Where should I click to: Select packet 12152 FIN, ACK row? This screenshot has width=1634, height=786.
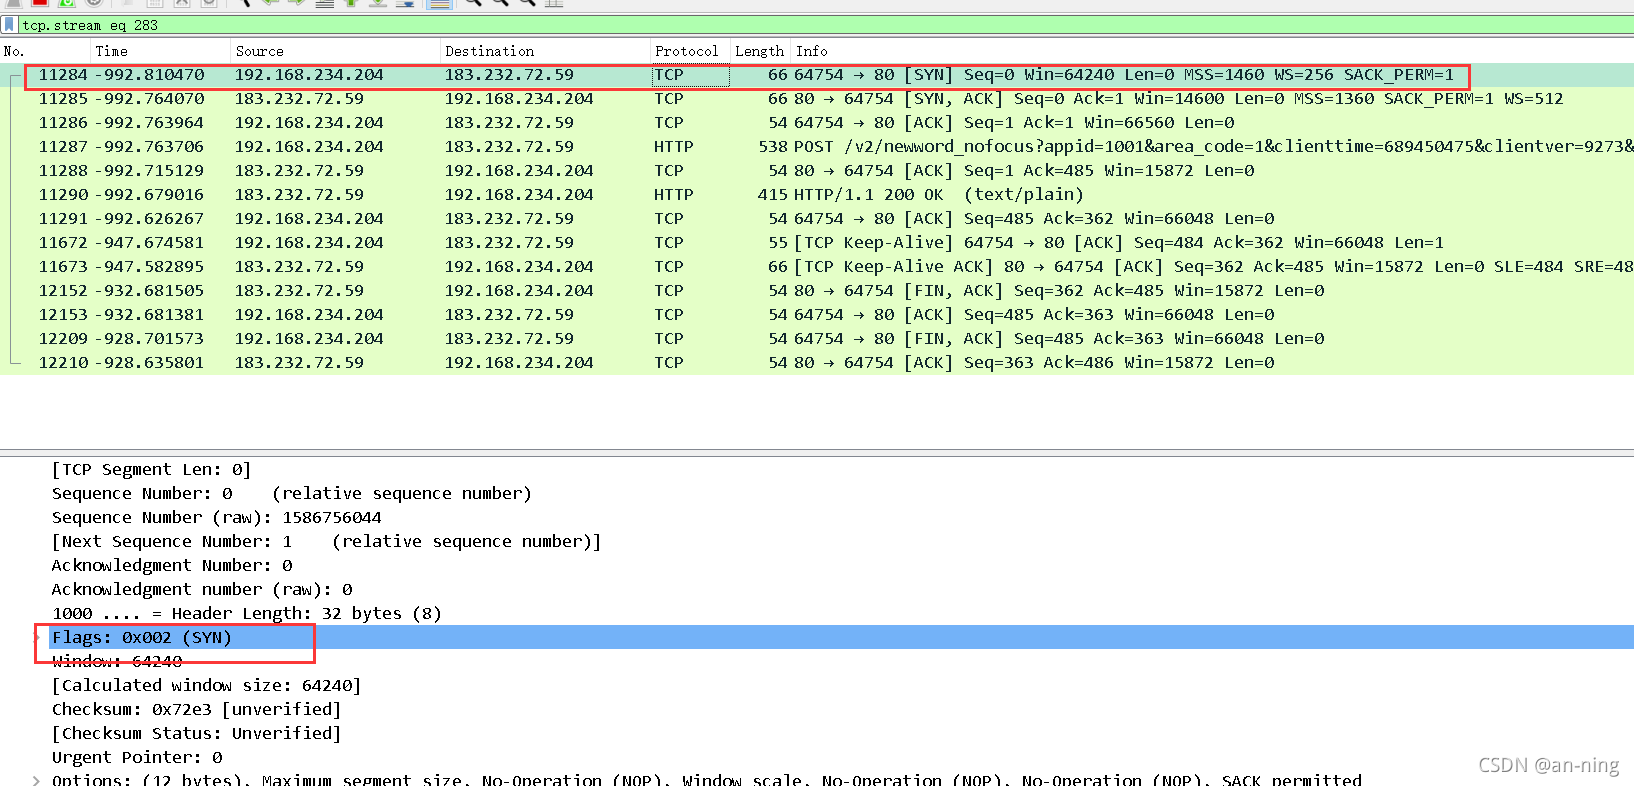(817, 291)
